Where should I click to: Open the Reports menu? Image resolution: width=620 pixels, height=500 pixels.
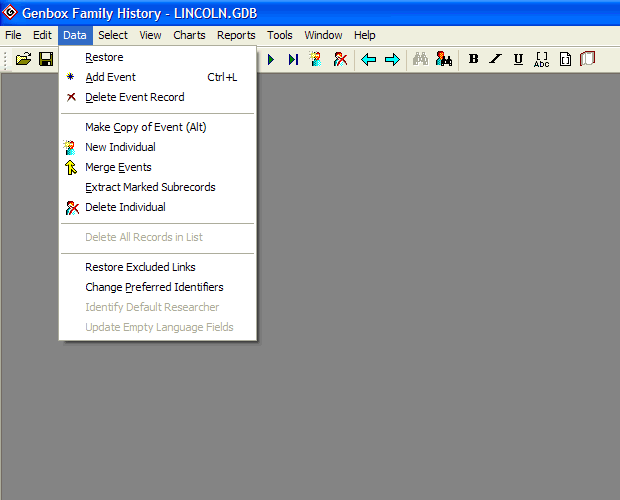(x=236, y=35)
